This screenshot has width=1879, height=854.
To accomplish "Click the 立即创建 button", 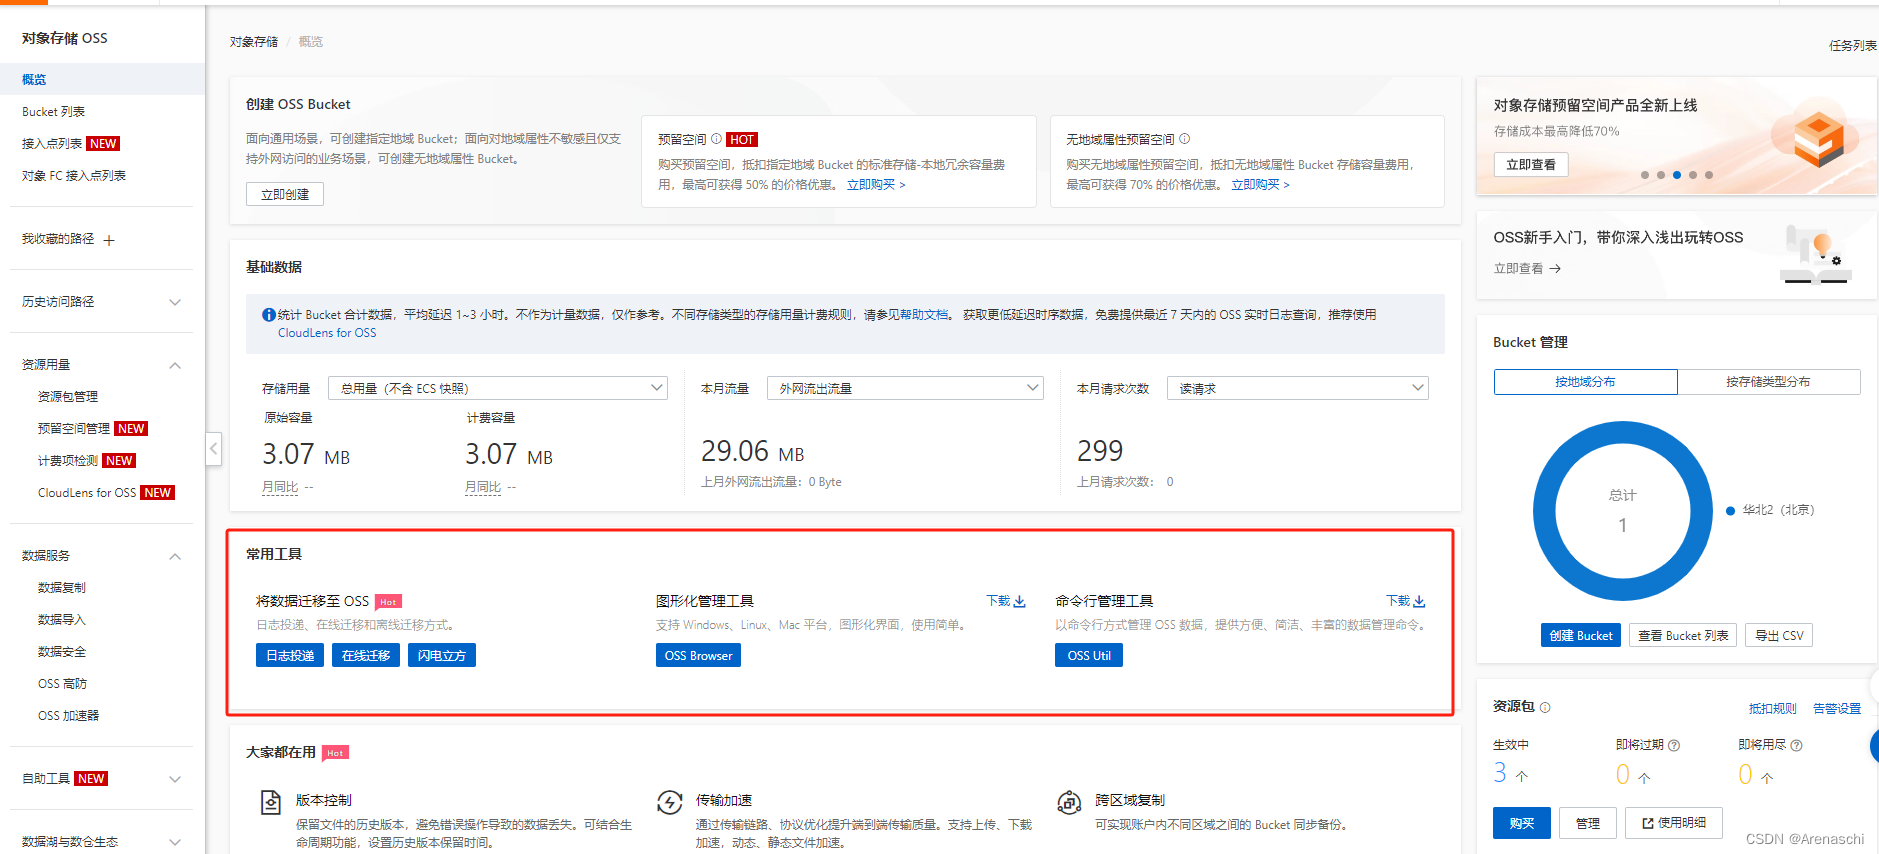I will click(x=285, y=194).
